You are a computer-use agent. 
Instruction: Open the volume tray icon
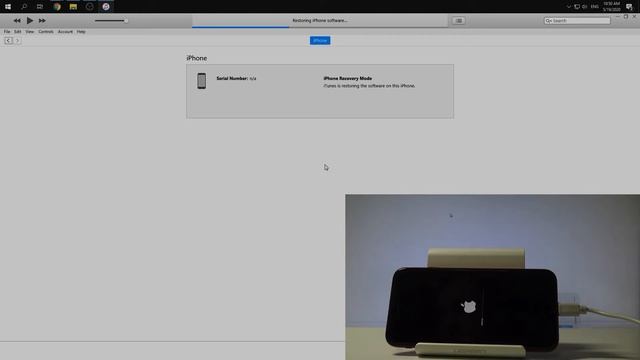click(x=584, y=7)
